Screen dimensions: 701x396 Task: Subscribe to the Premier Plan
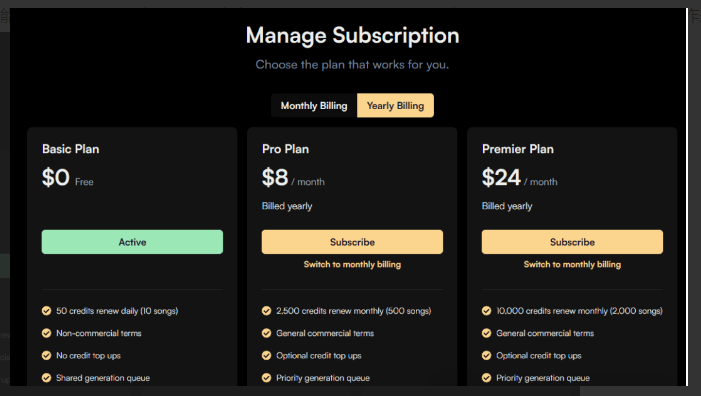click(x=572, y=242)
